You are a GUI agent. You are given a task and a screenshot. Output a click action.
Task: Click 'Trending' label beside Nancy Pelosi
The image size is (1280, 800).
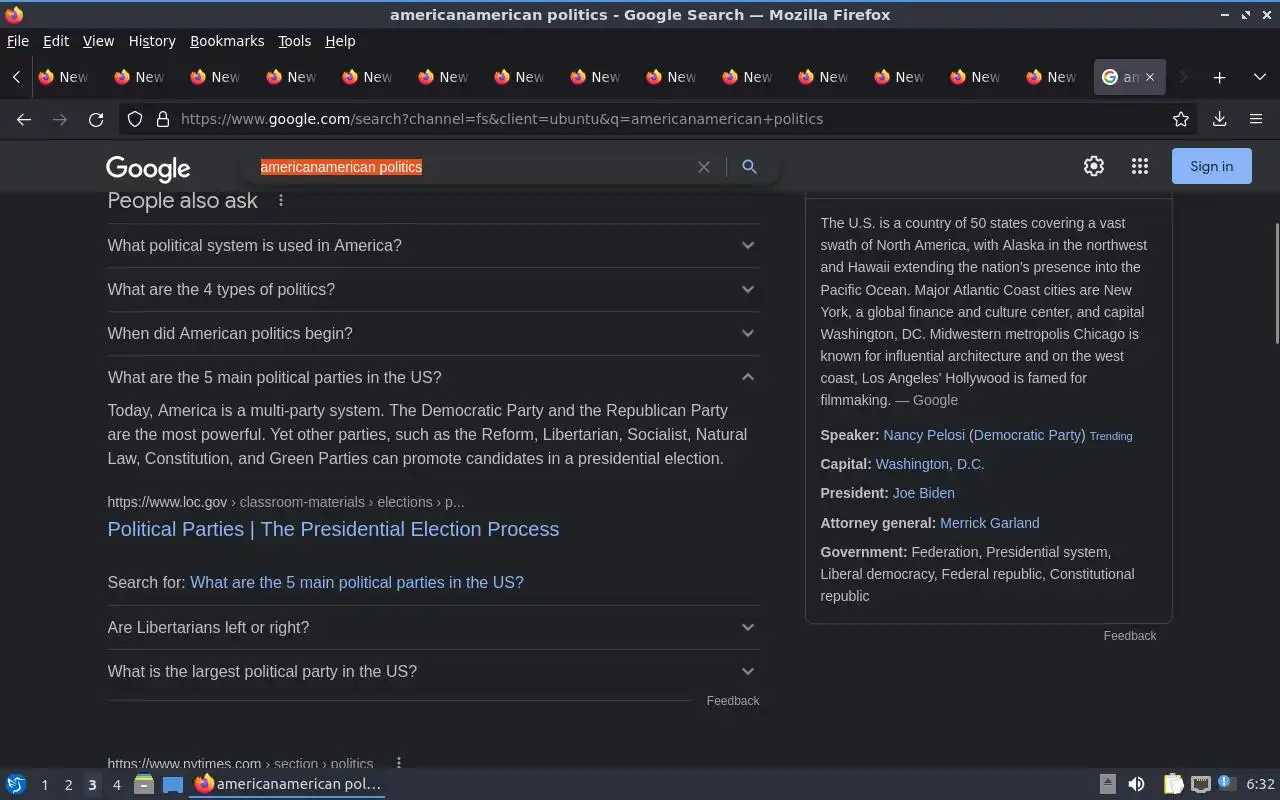pos(1111,436)
